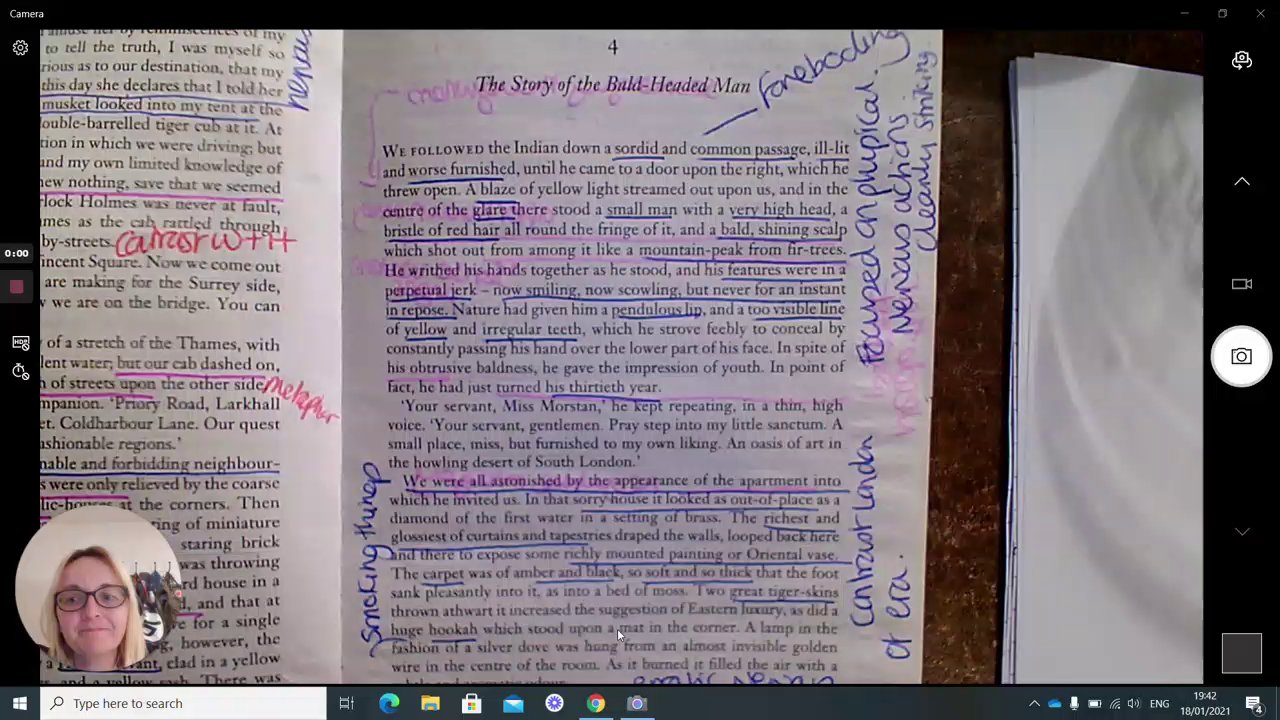Open the clock showing 19:42
Image resolution: width=1280 pixels, height=720 pixels.
(x=1205, y=703)
